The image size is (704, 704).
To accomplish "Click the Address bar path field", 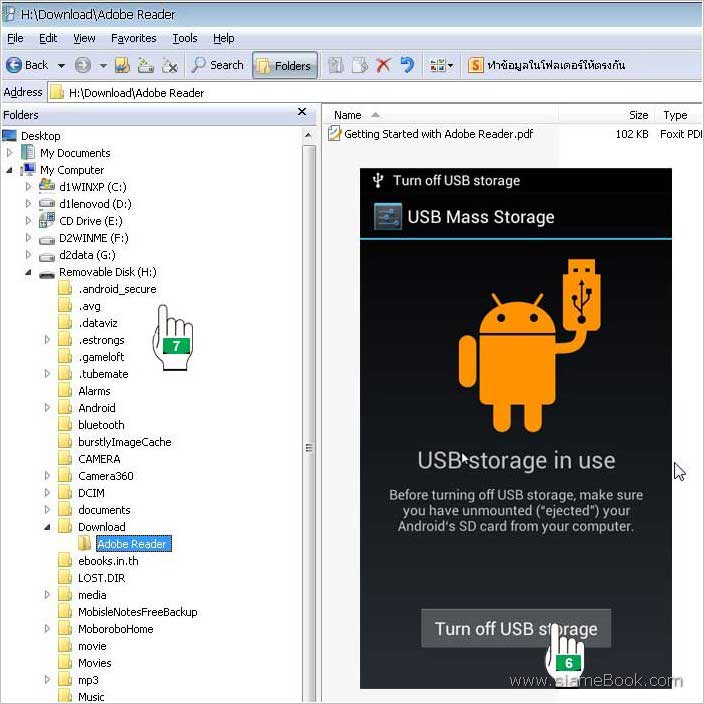I will coord(375,93).
